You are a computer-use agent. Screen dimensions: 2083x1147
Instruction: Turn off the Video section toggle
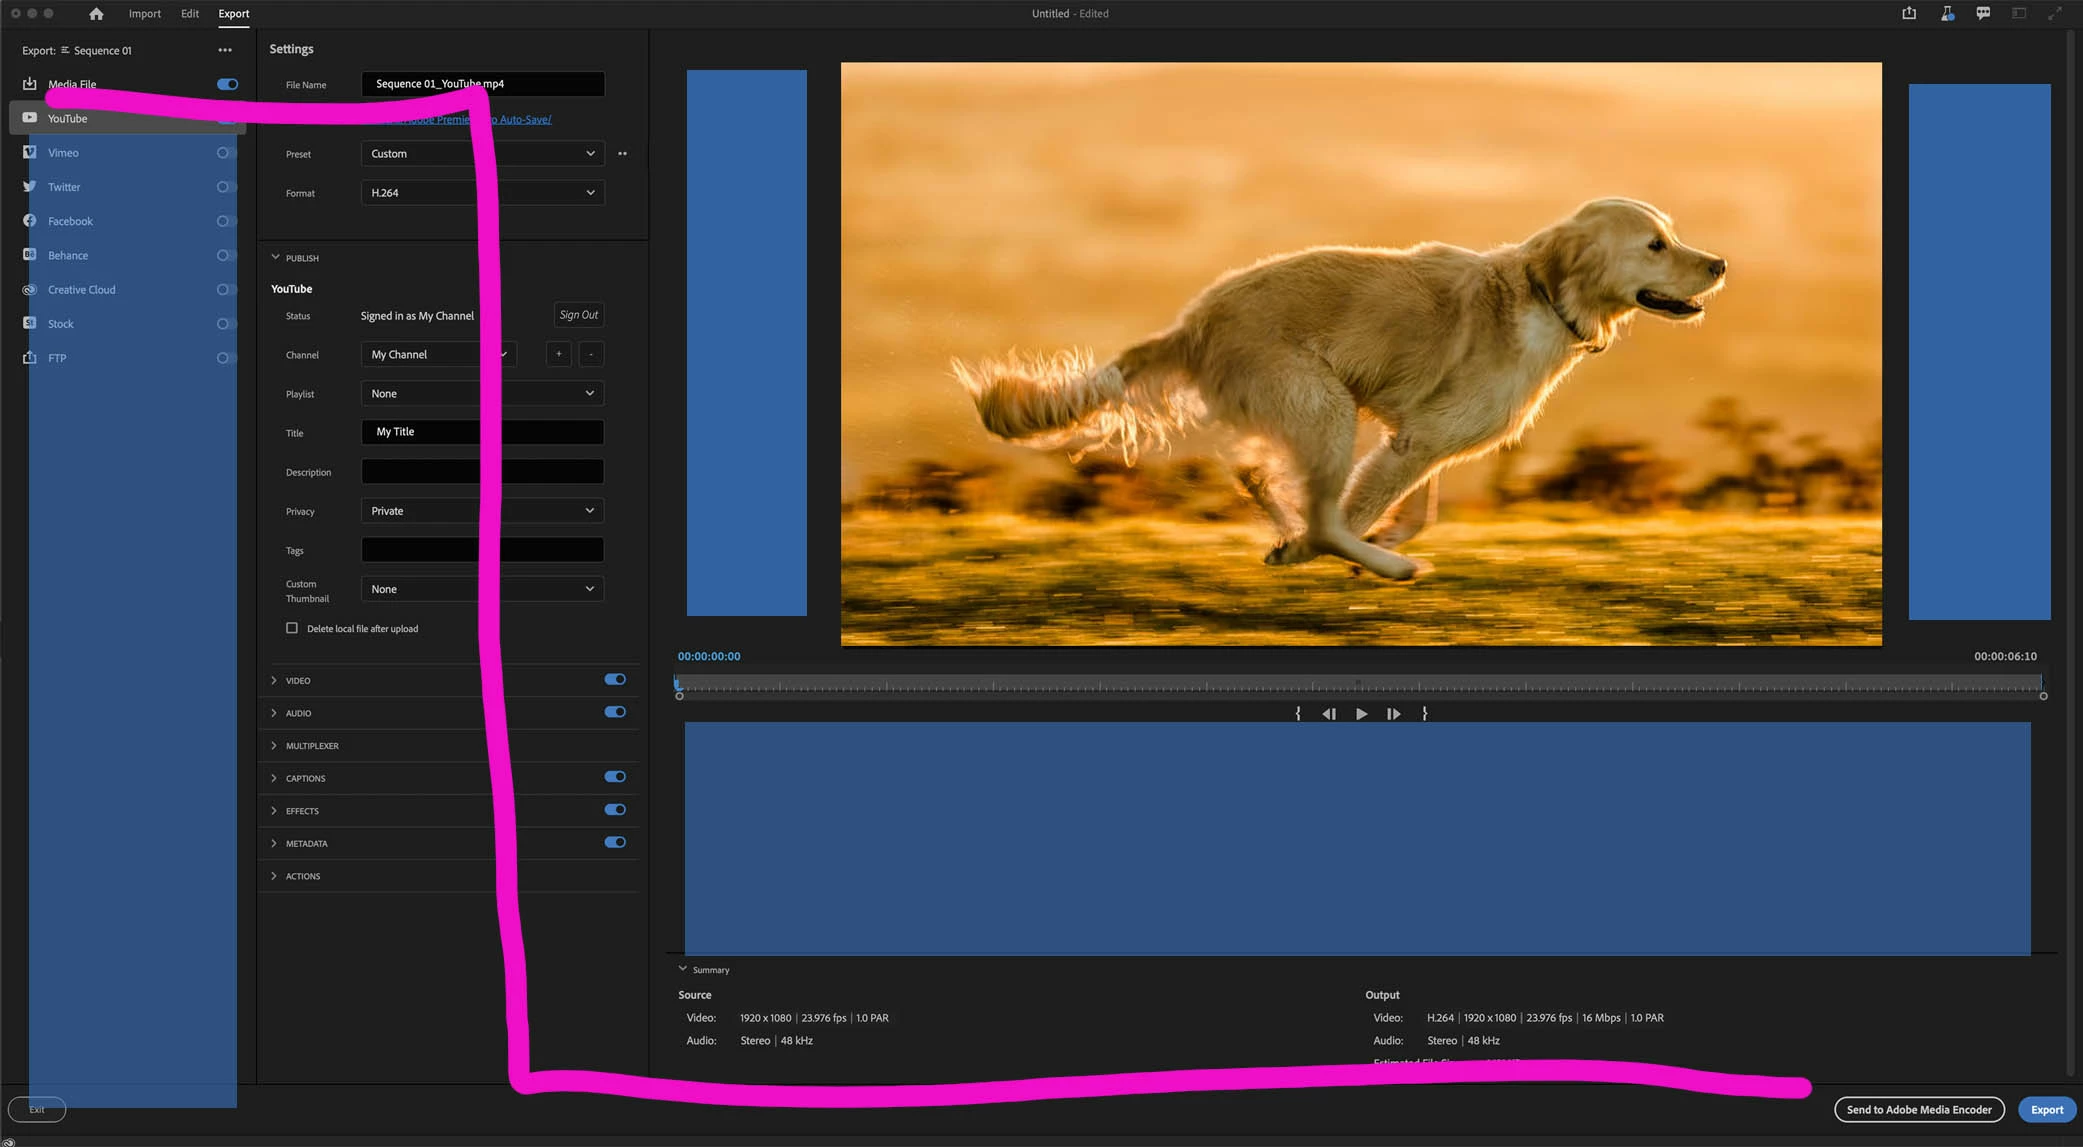coord(615,680)
